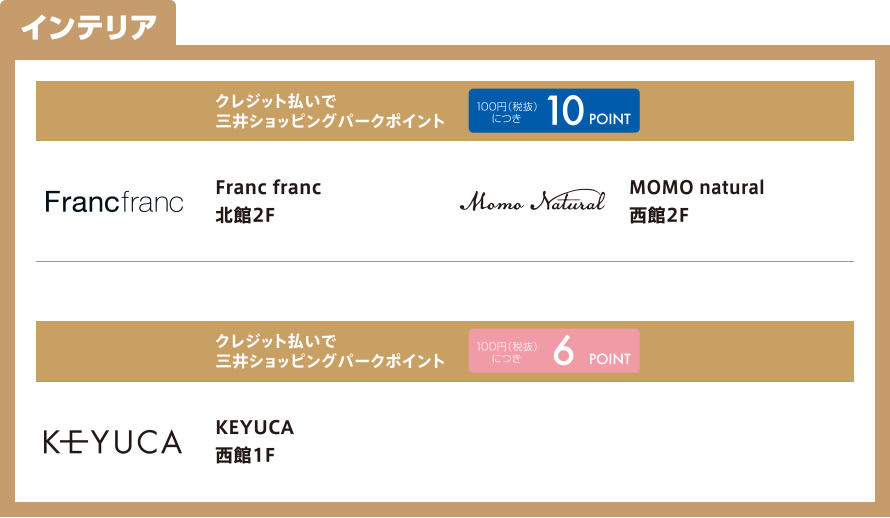Click the large number 10 in blue badge

(565, 110)
